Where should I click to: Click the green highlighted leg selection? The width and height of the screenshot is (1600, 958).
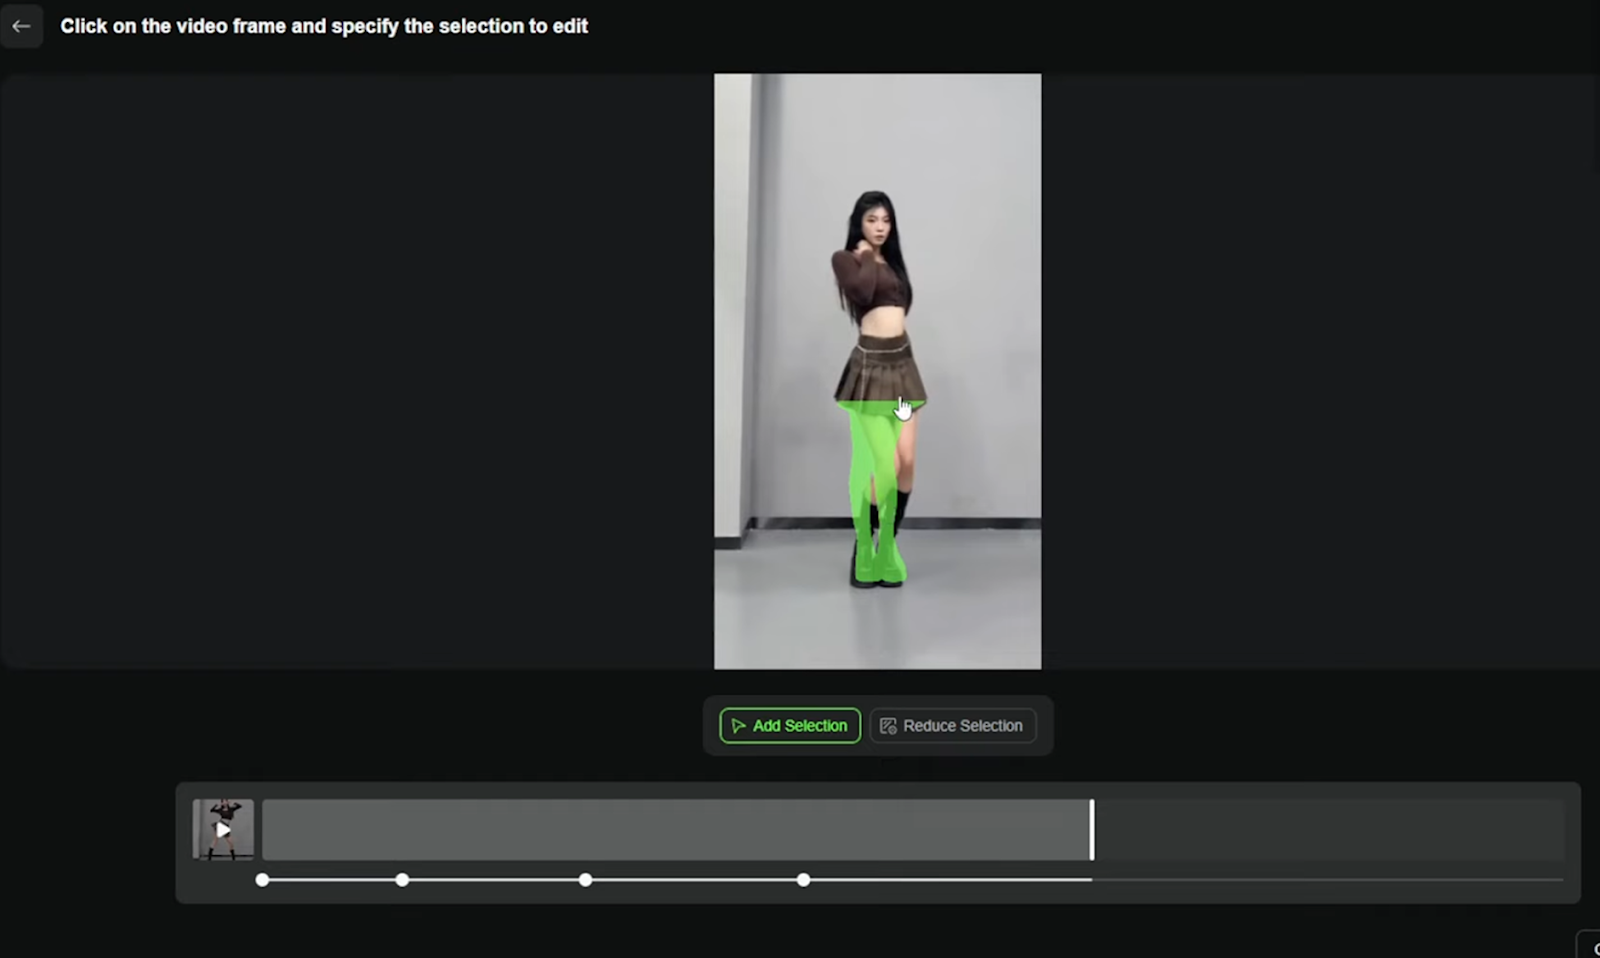866,460
